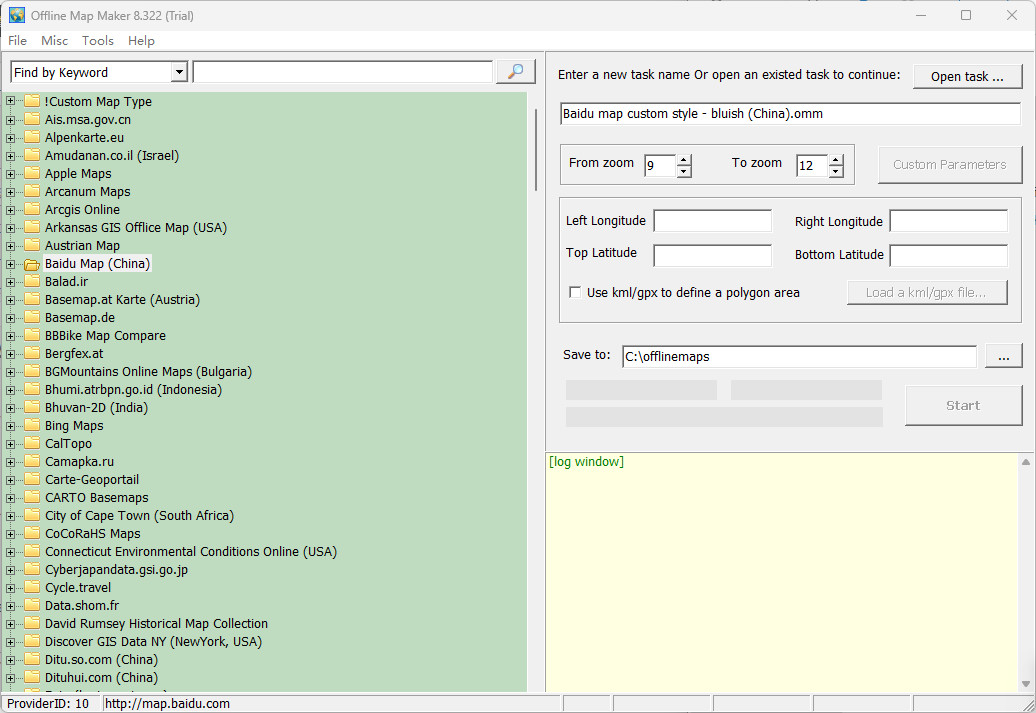Click the open folder icon of Baidu Map (China)
The image size is (1036, 713).
click(x=32, y=264)
